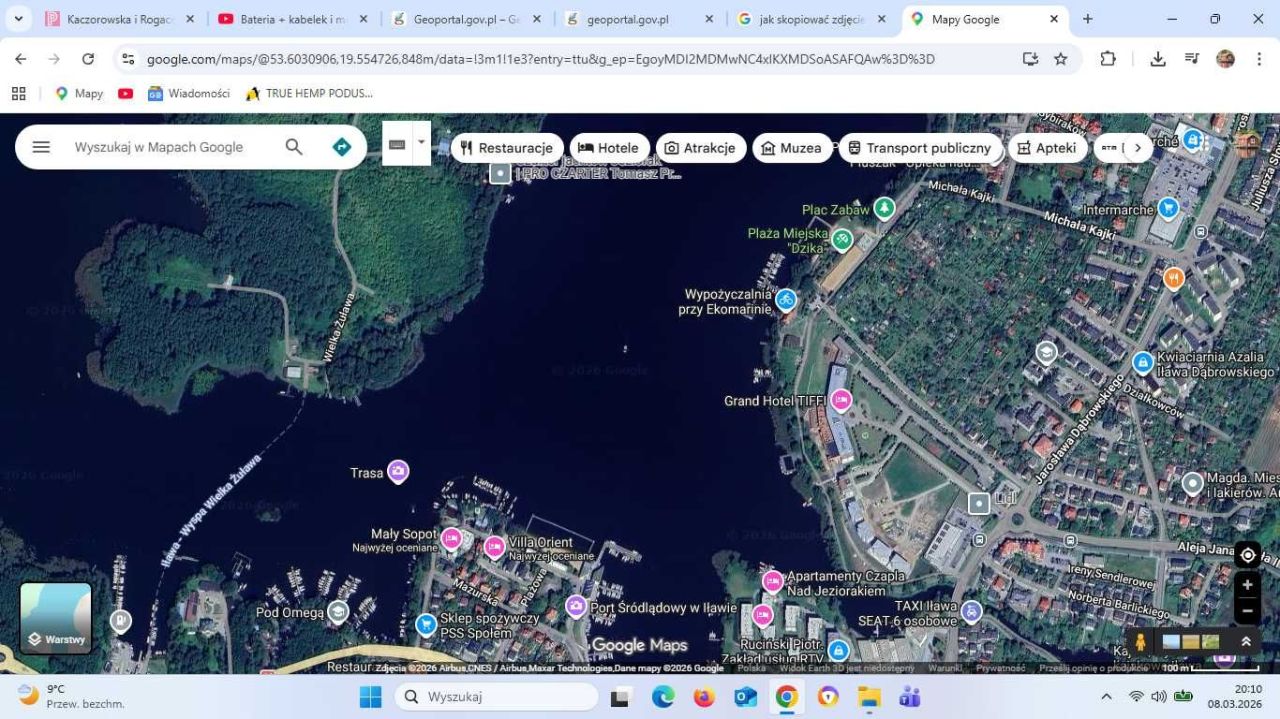The image size is (1280, 719).
Task: Click the Trasa camera marker
Action: click(x=398, y=471)
